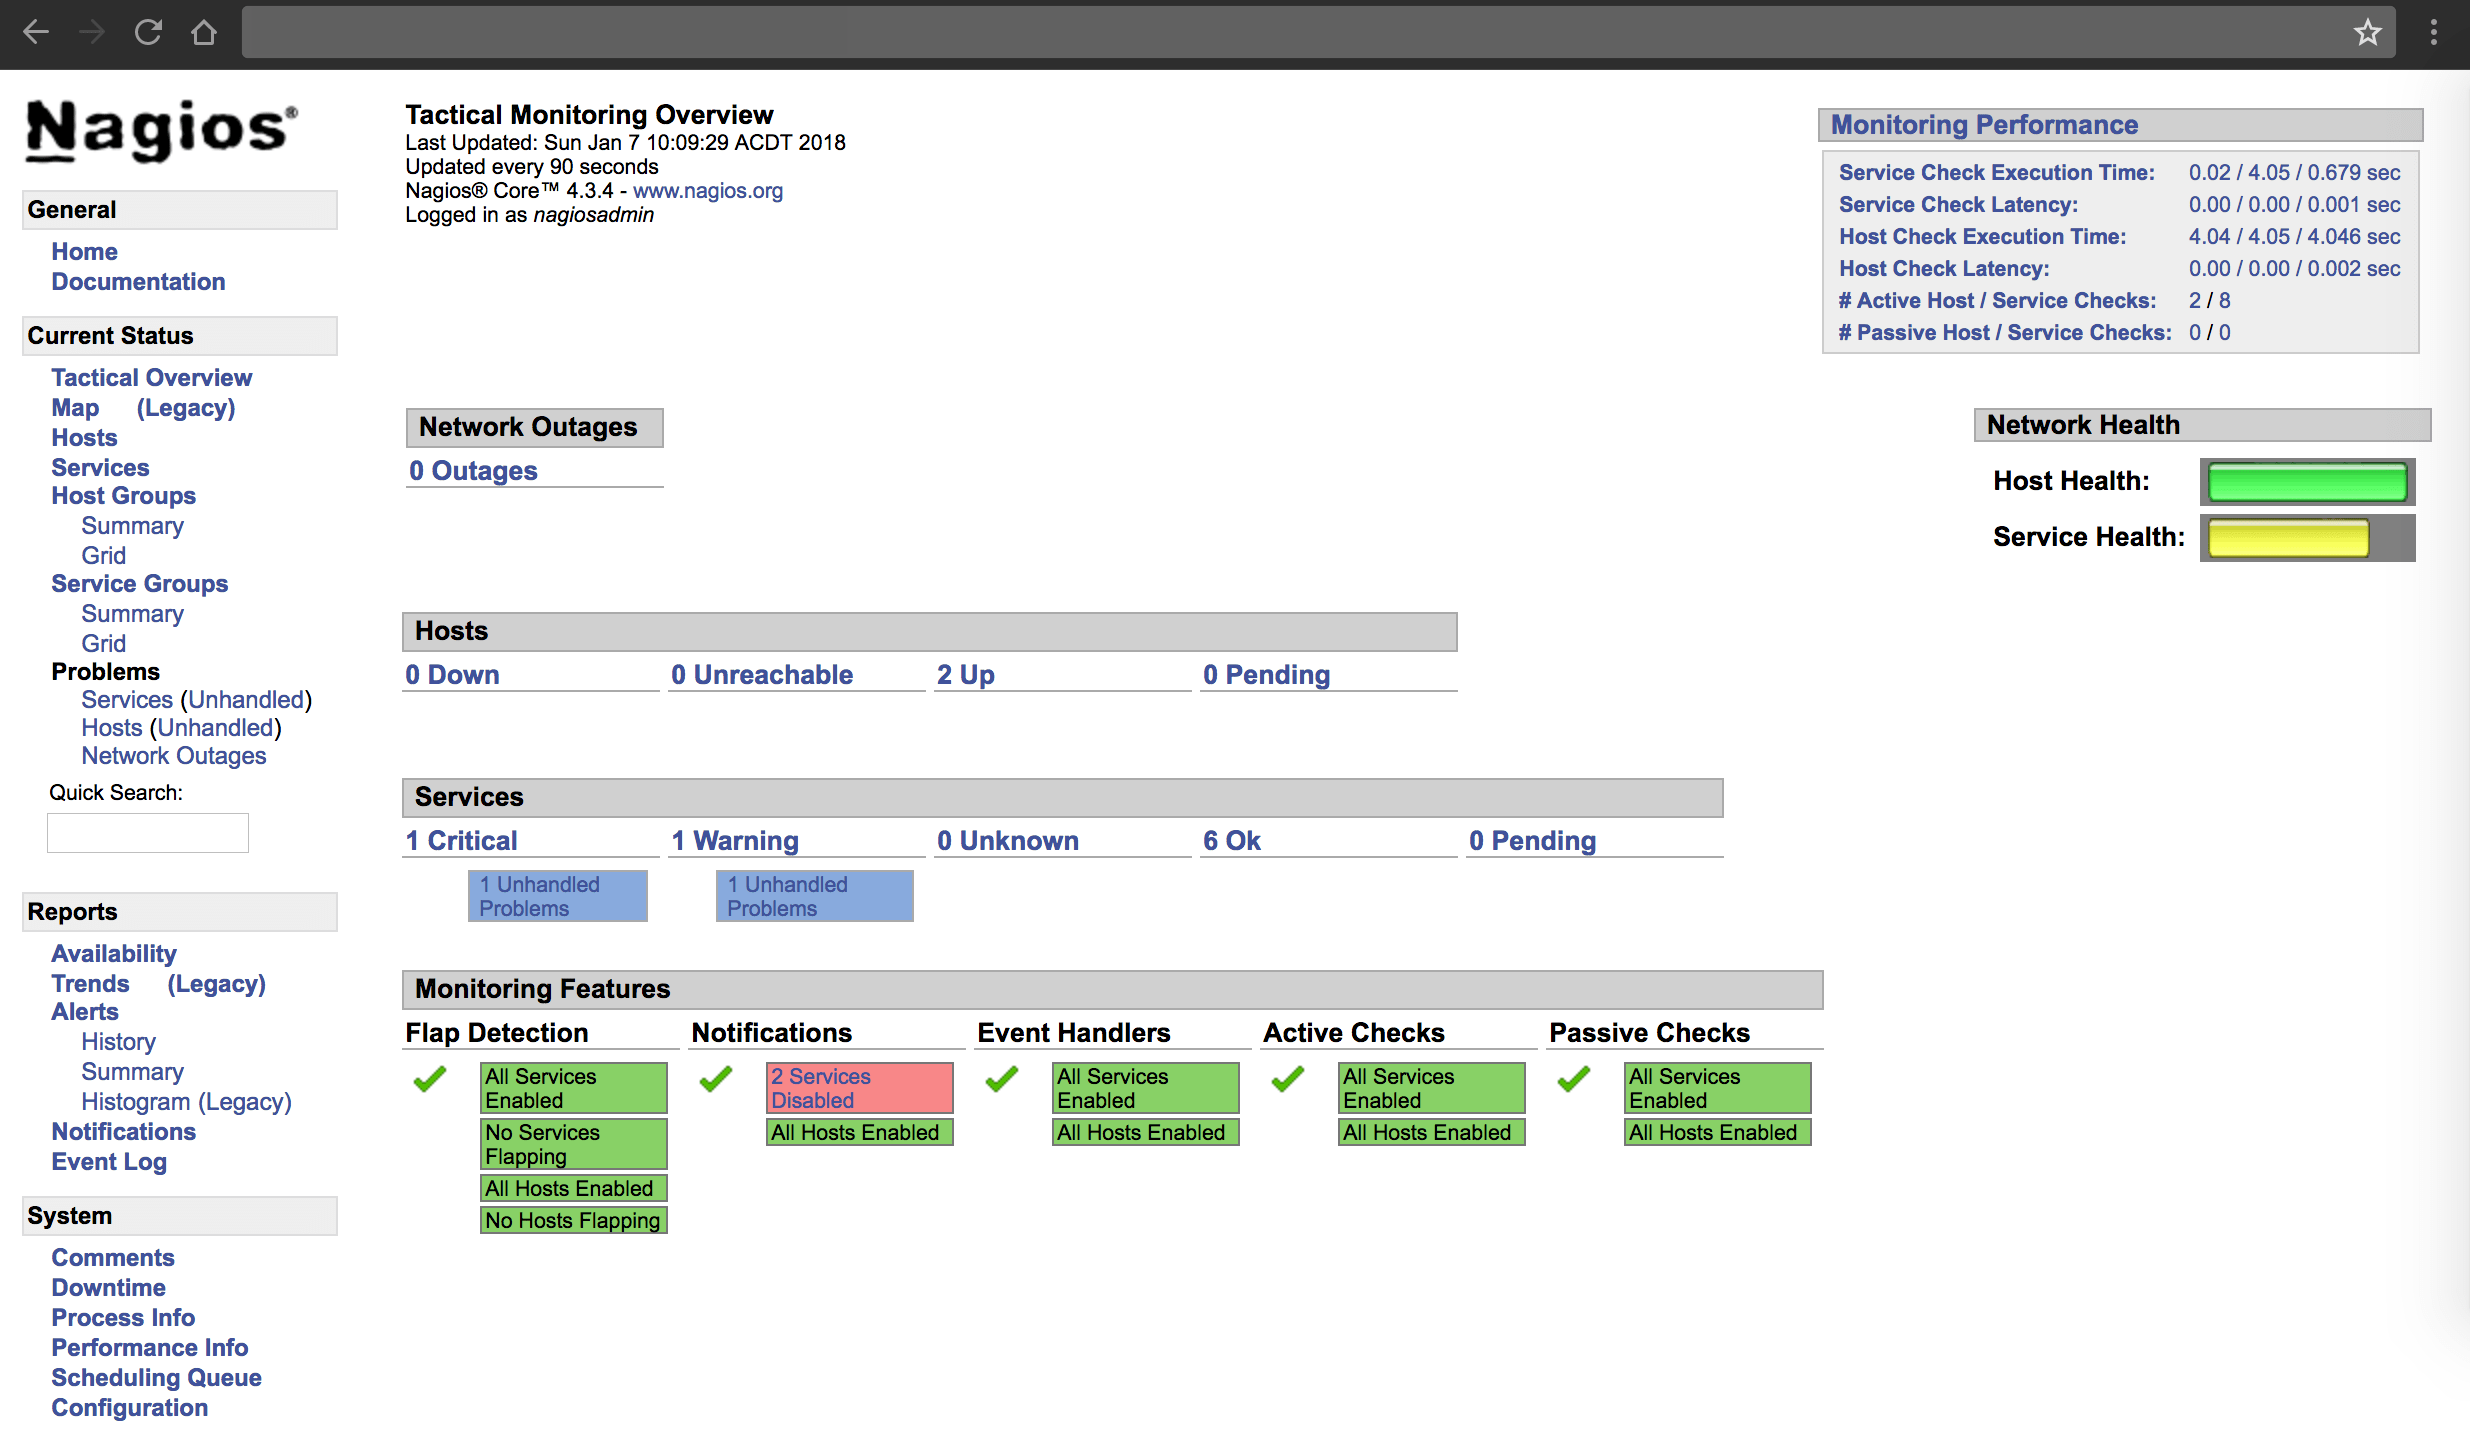Click No Services Flapping status box
The image size is (2470, 1434).
[573, 1144]
